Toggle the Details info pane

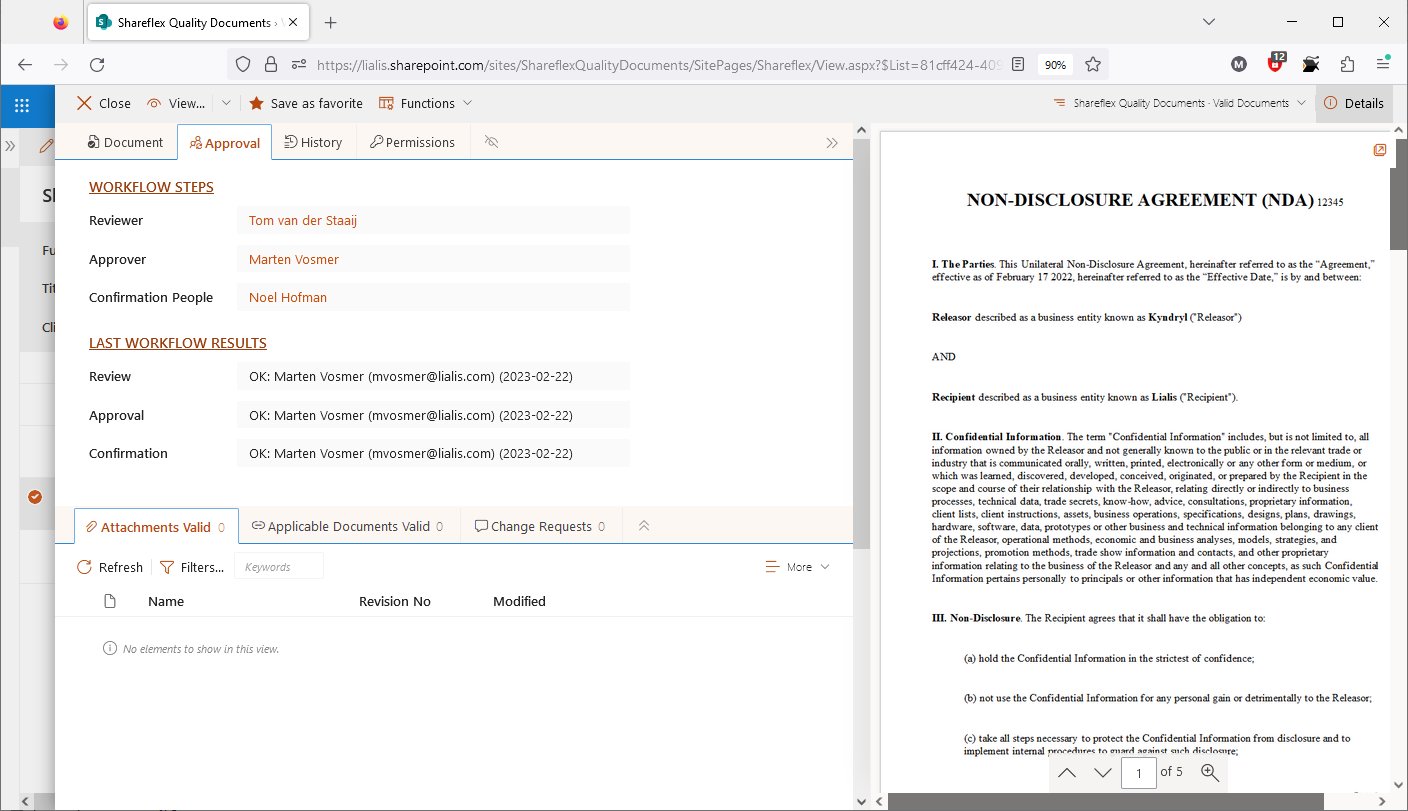[1354, 103]
